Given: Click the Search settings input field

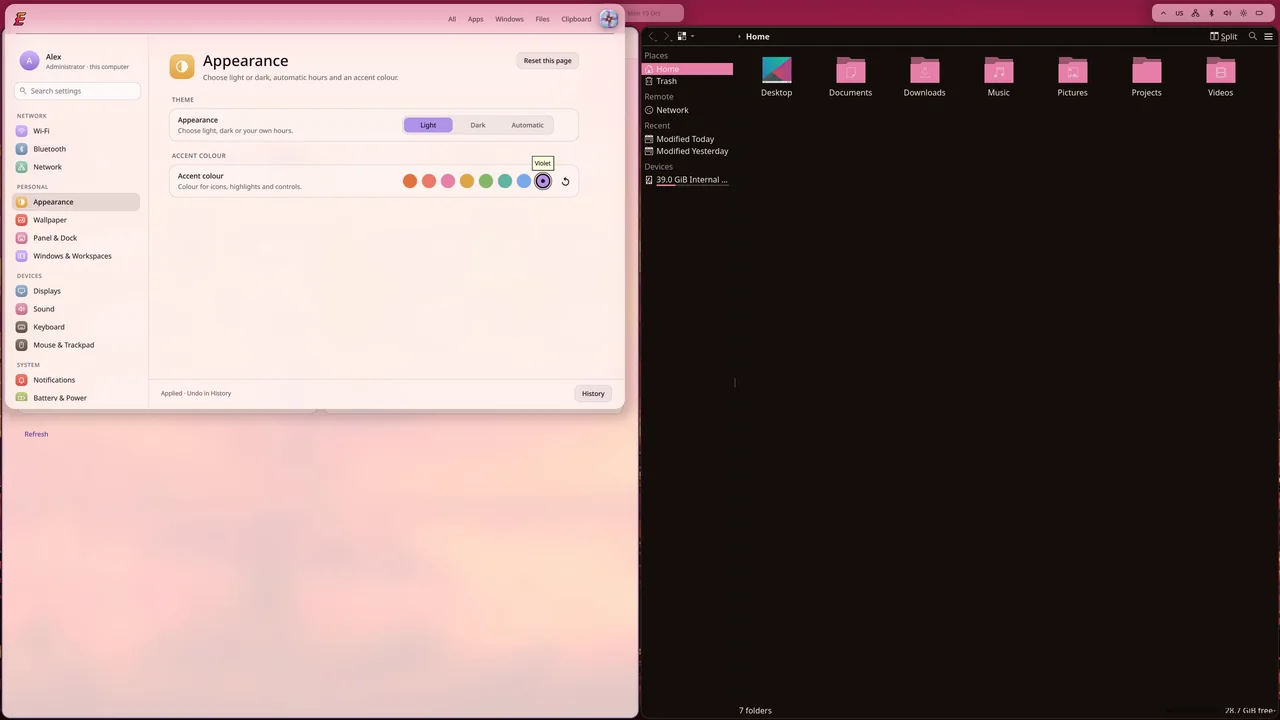Looking at the screenshot, I should tap(77, 91).
